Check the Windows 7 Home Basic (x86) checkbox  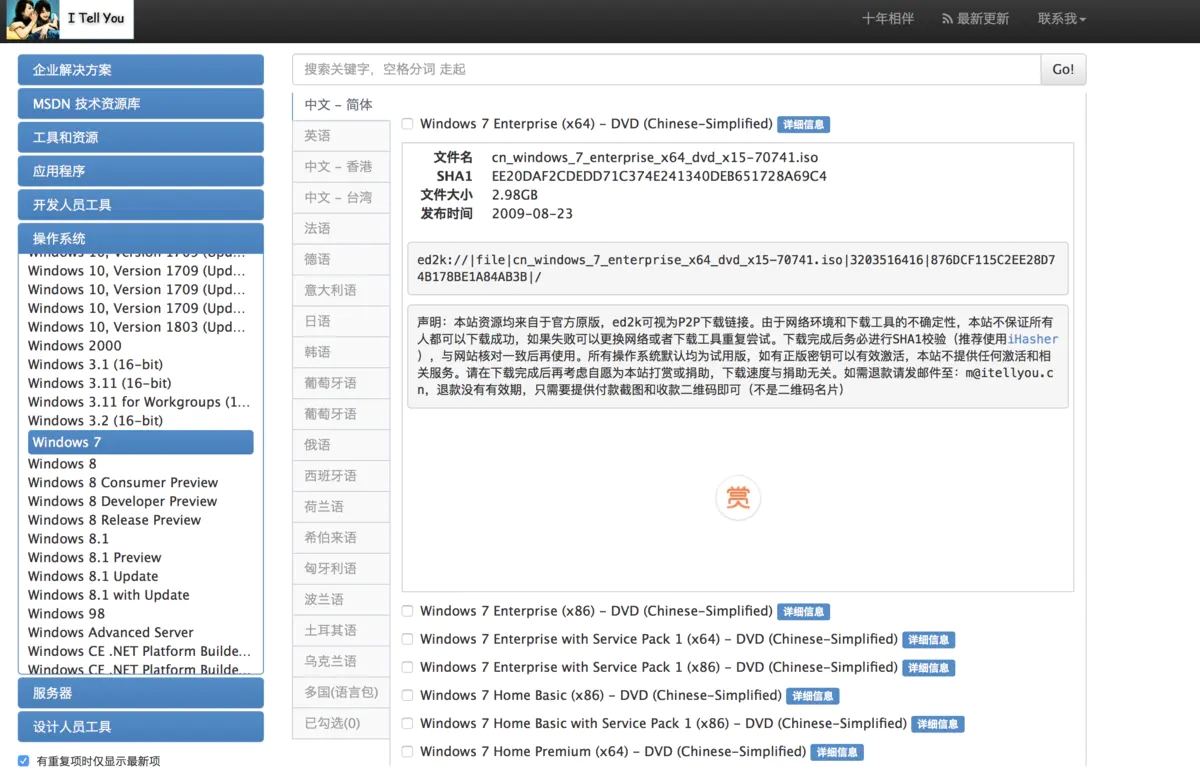pos(407,695)
